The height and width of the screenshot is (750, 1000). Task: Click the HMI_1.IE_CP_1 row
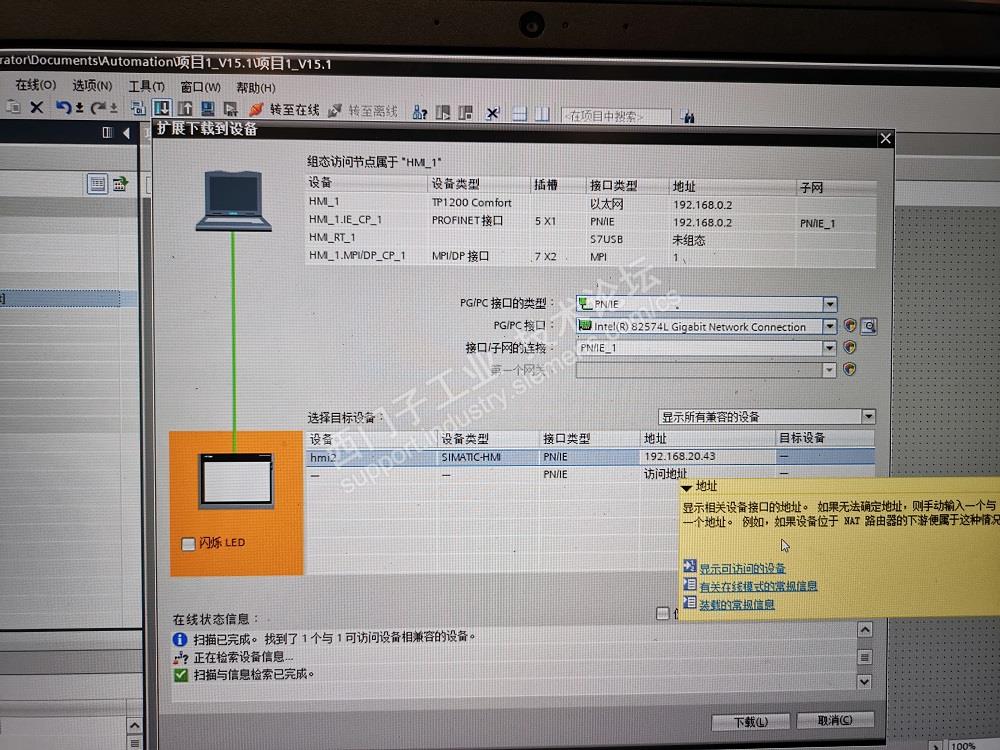point(591,221)
